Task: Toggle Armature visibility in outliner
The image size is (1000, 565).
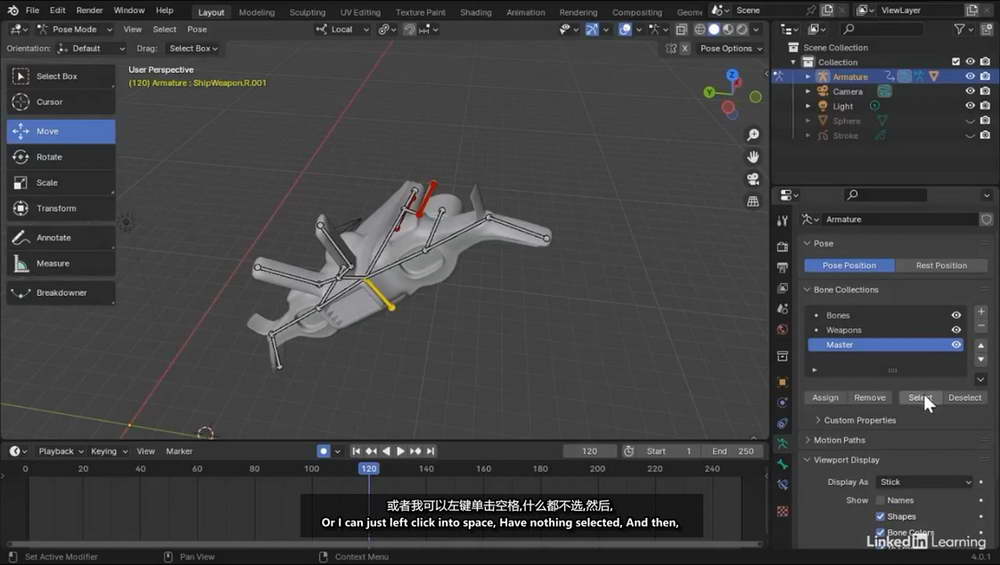Action: (970, 77)
